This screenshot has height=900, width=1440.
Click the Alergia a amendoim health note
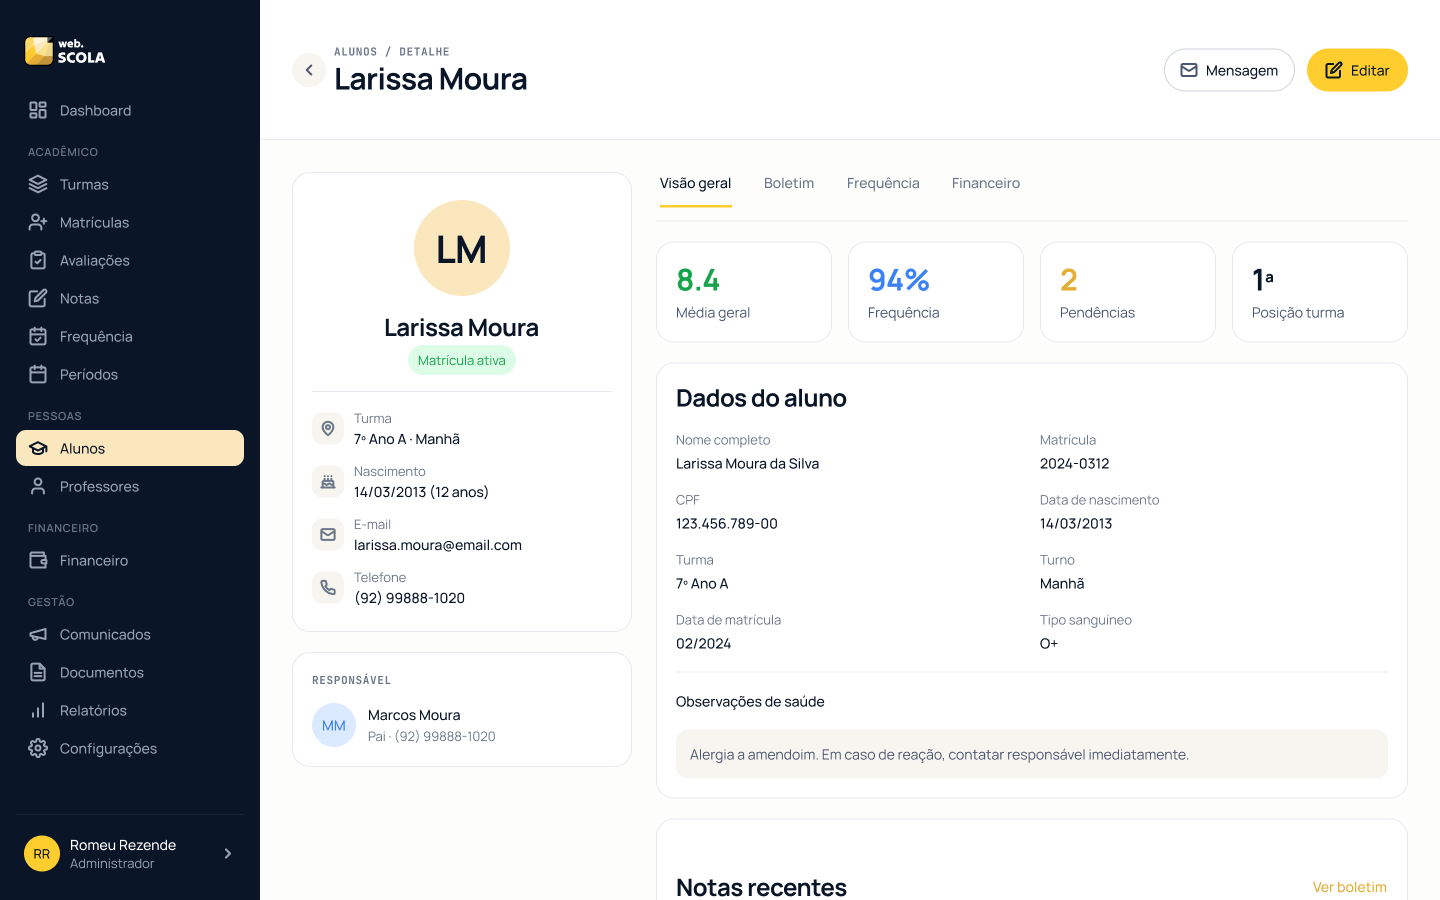1032,754
